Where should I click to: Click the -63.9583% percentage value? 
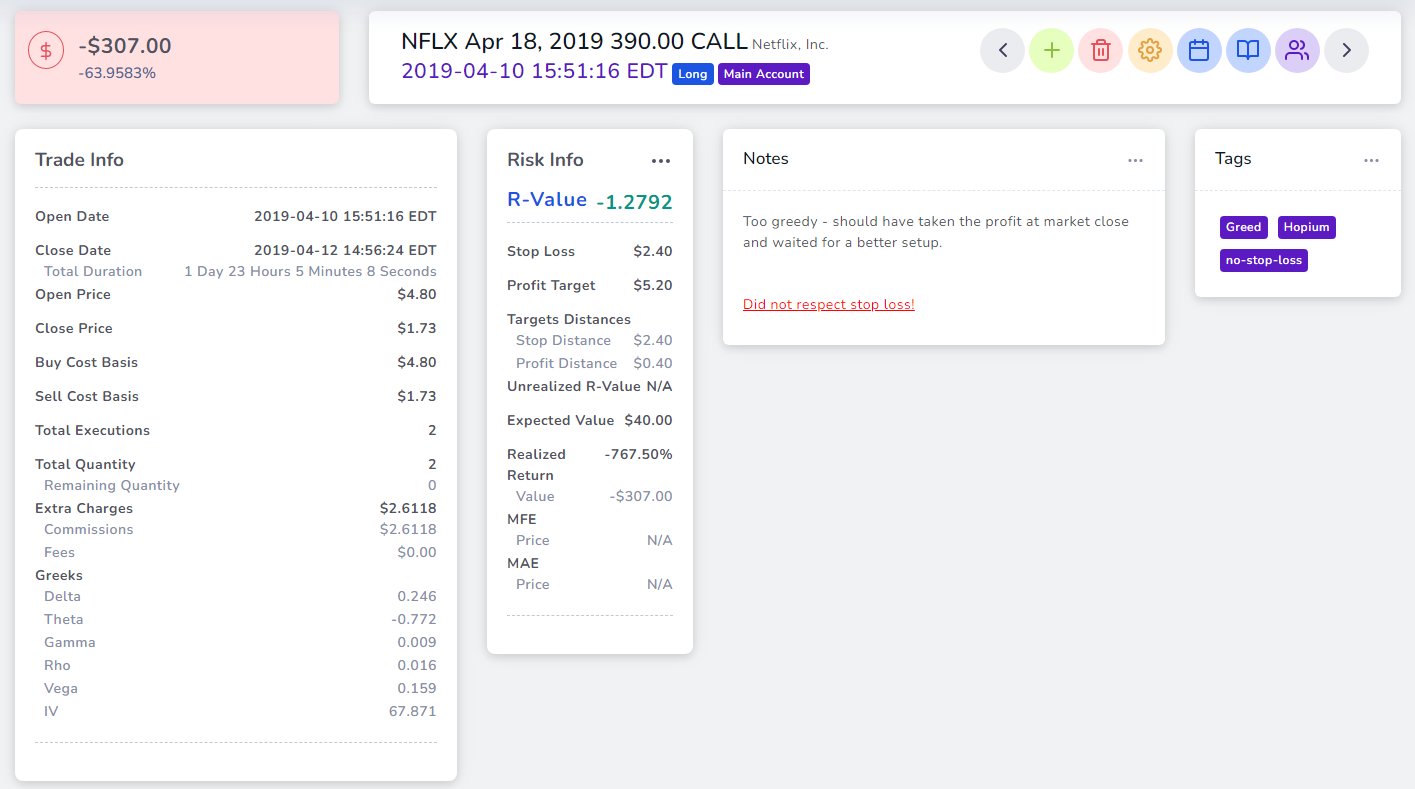tap(117, 73)
